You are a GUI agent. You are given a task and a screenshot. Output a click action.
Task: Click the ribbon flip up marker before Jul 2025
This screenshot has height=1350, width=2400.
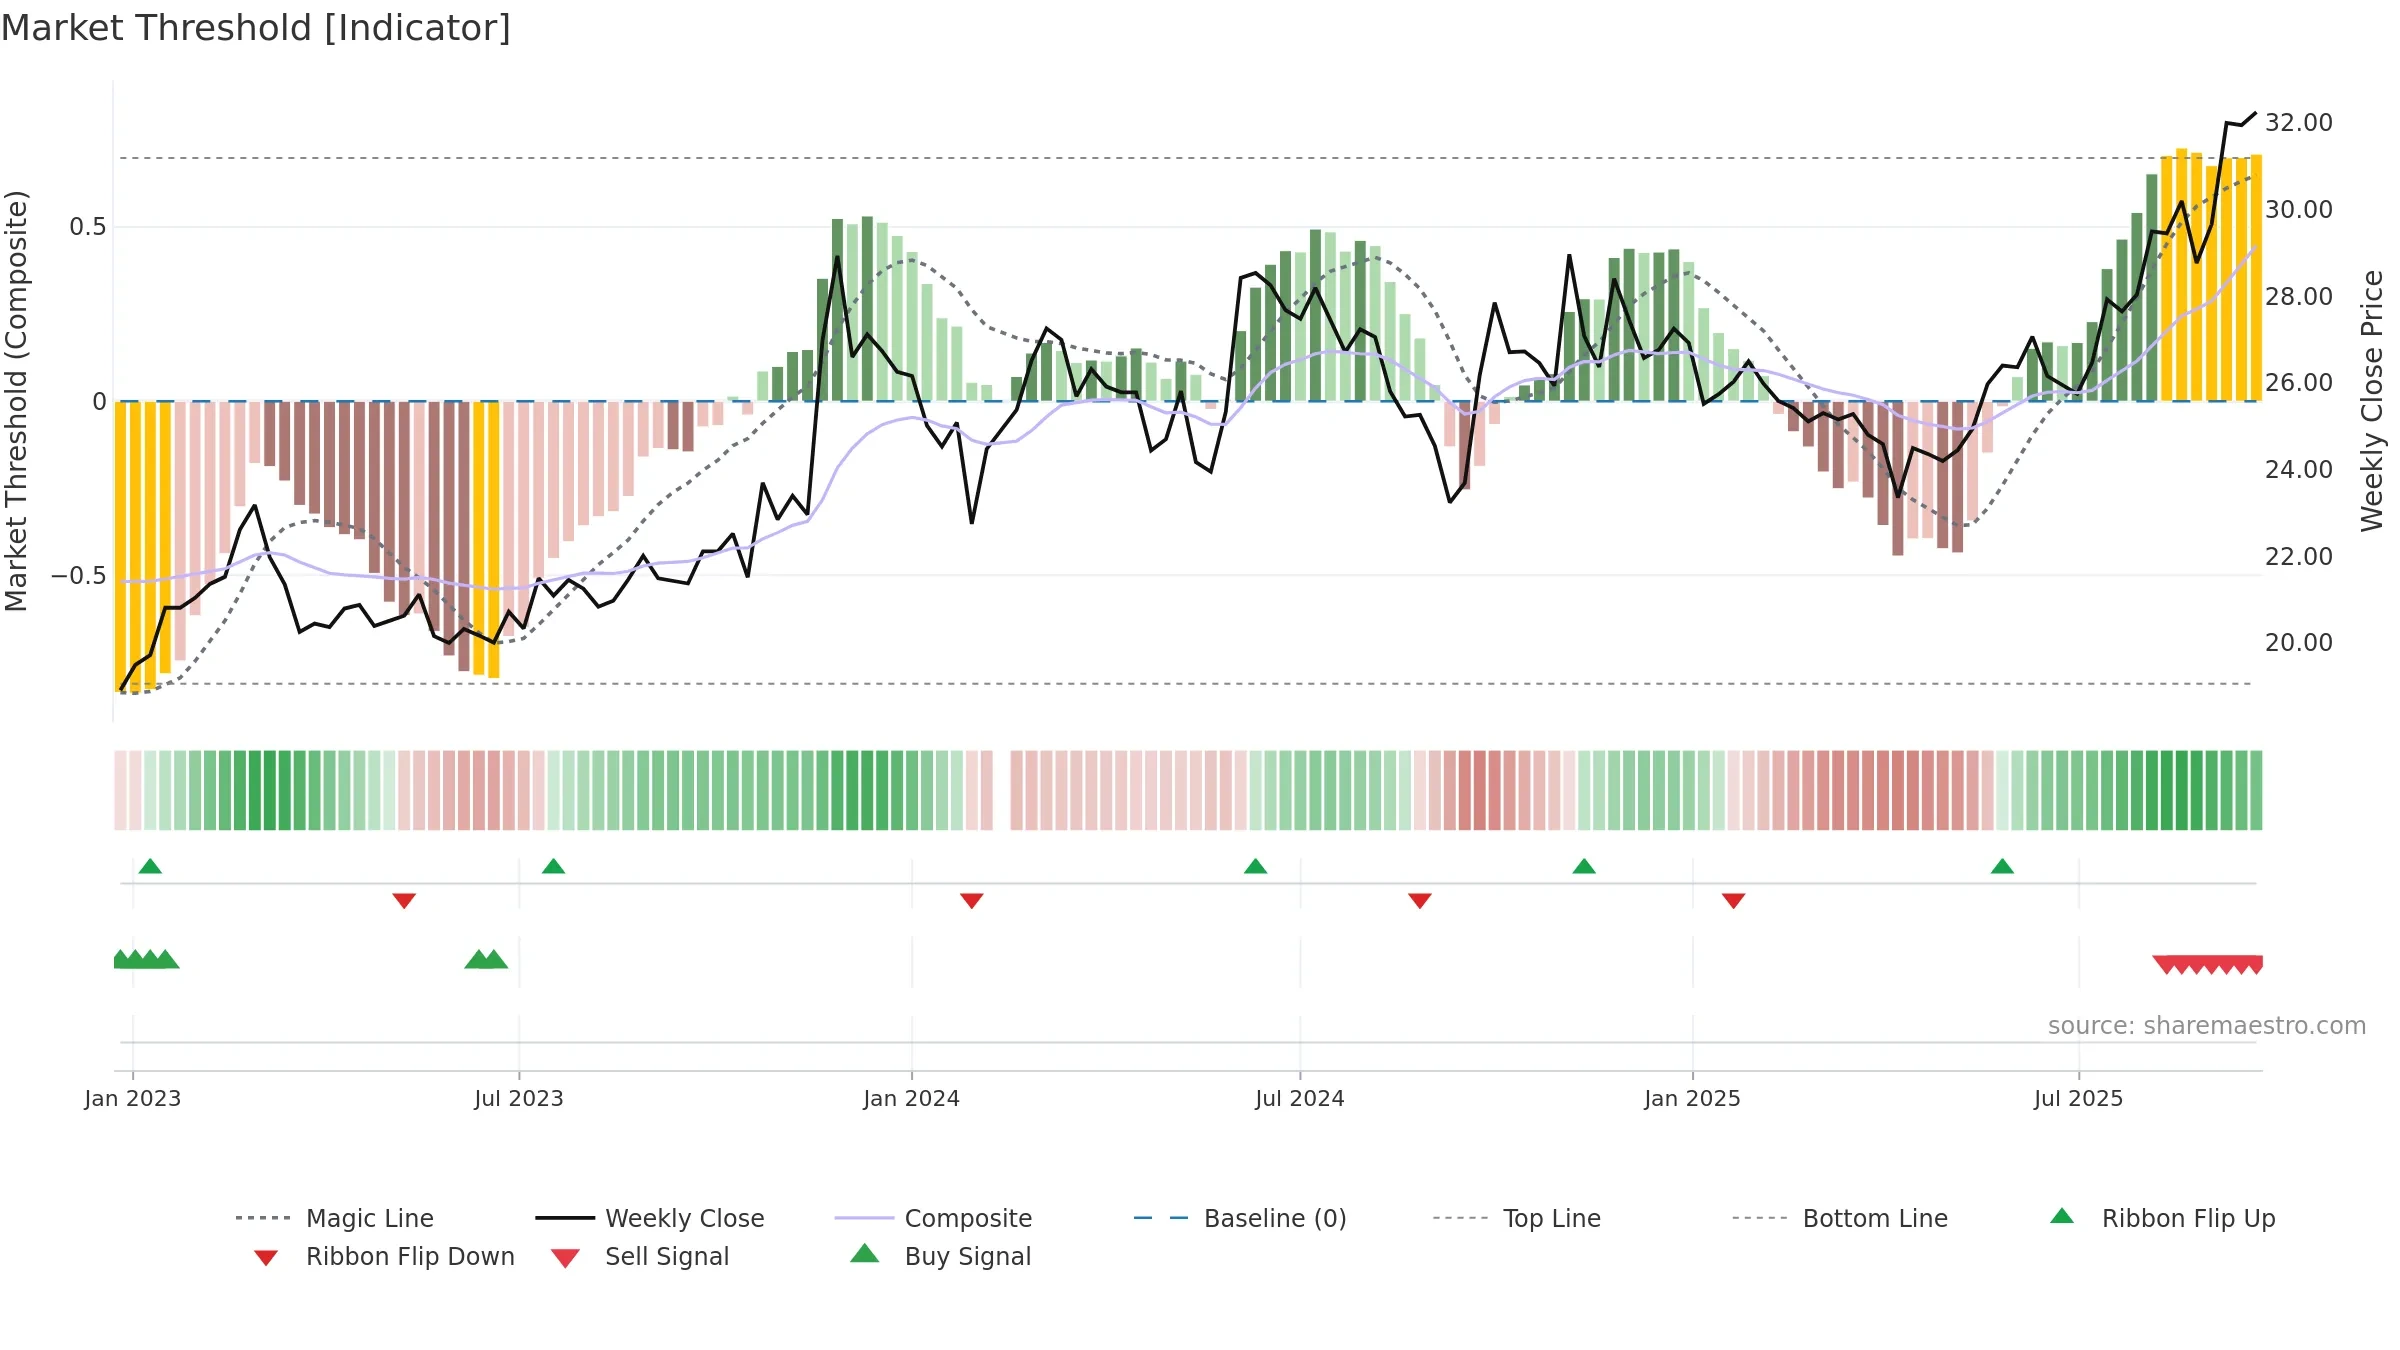[x=2002, y=866]
